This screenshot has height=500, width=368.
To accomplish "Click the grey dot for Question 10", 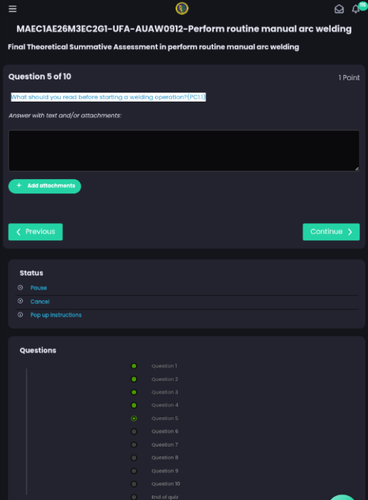I will pyautogui.click(x=134, y=484).
